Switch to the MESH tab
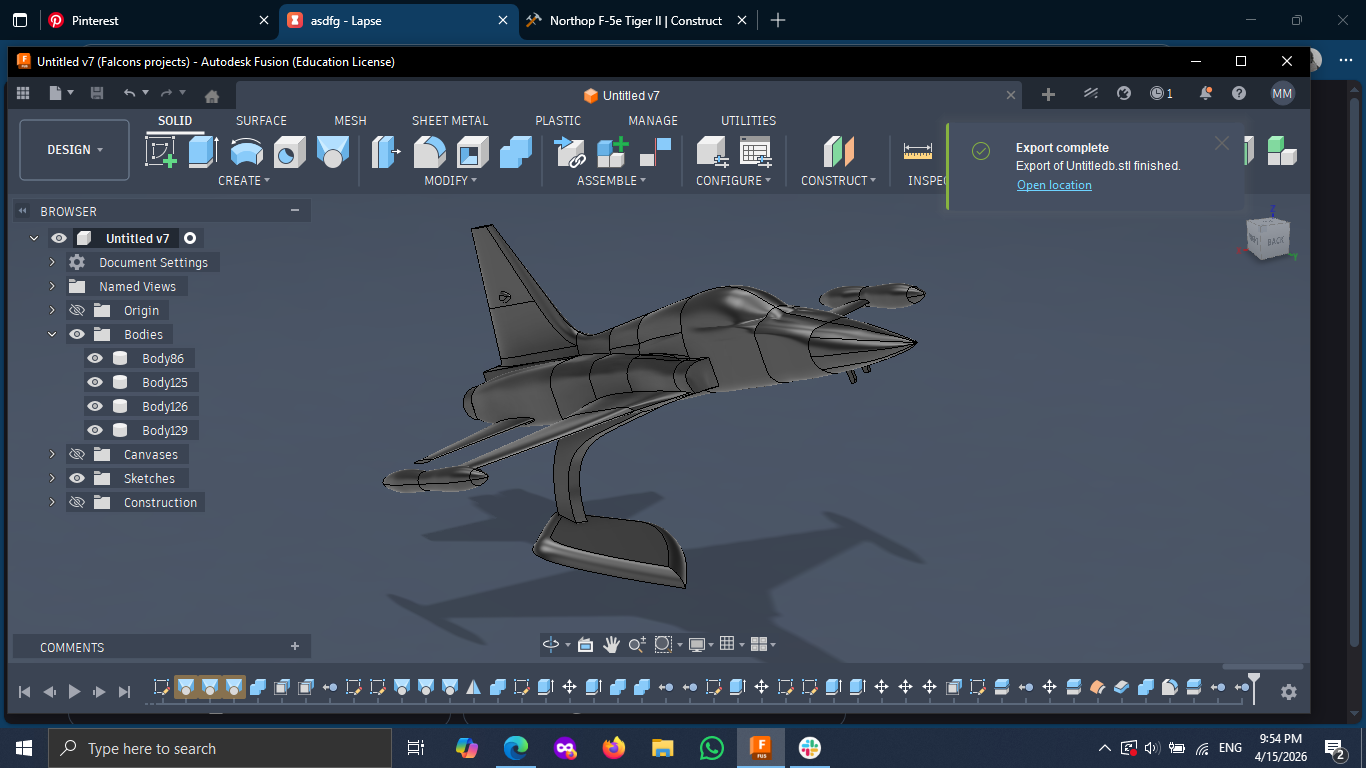 pos(350,120)
